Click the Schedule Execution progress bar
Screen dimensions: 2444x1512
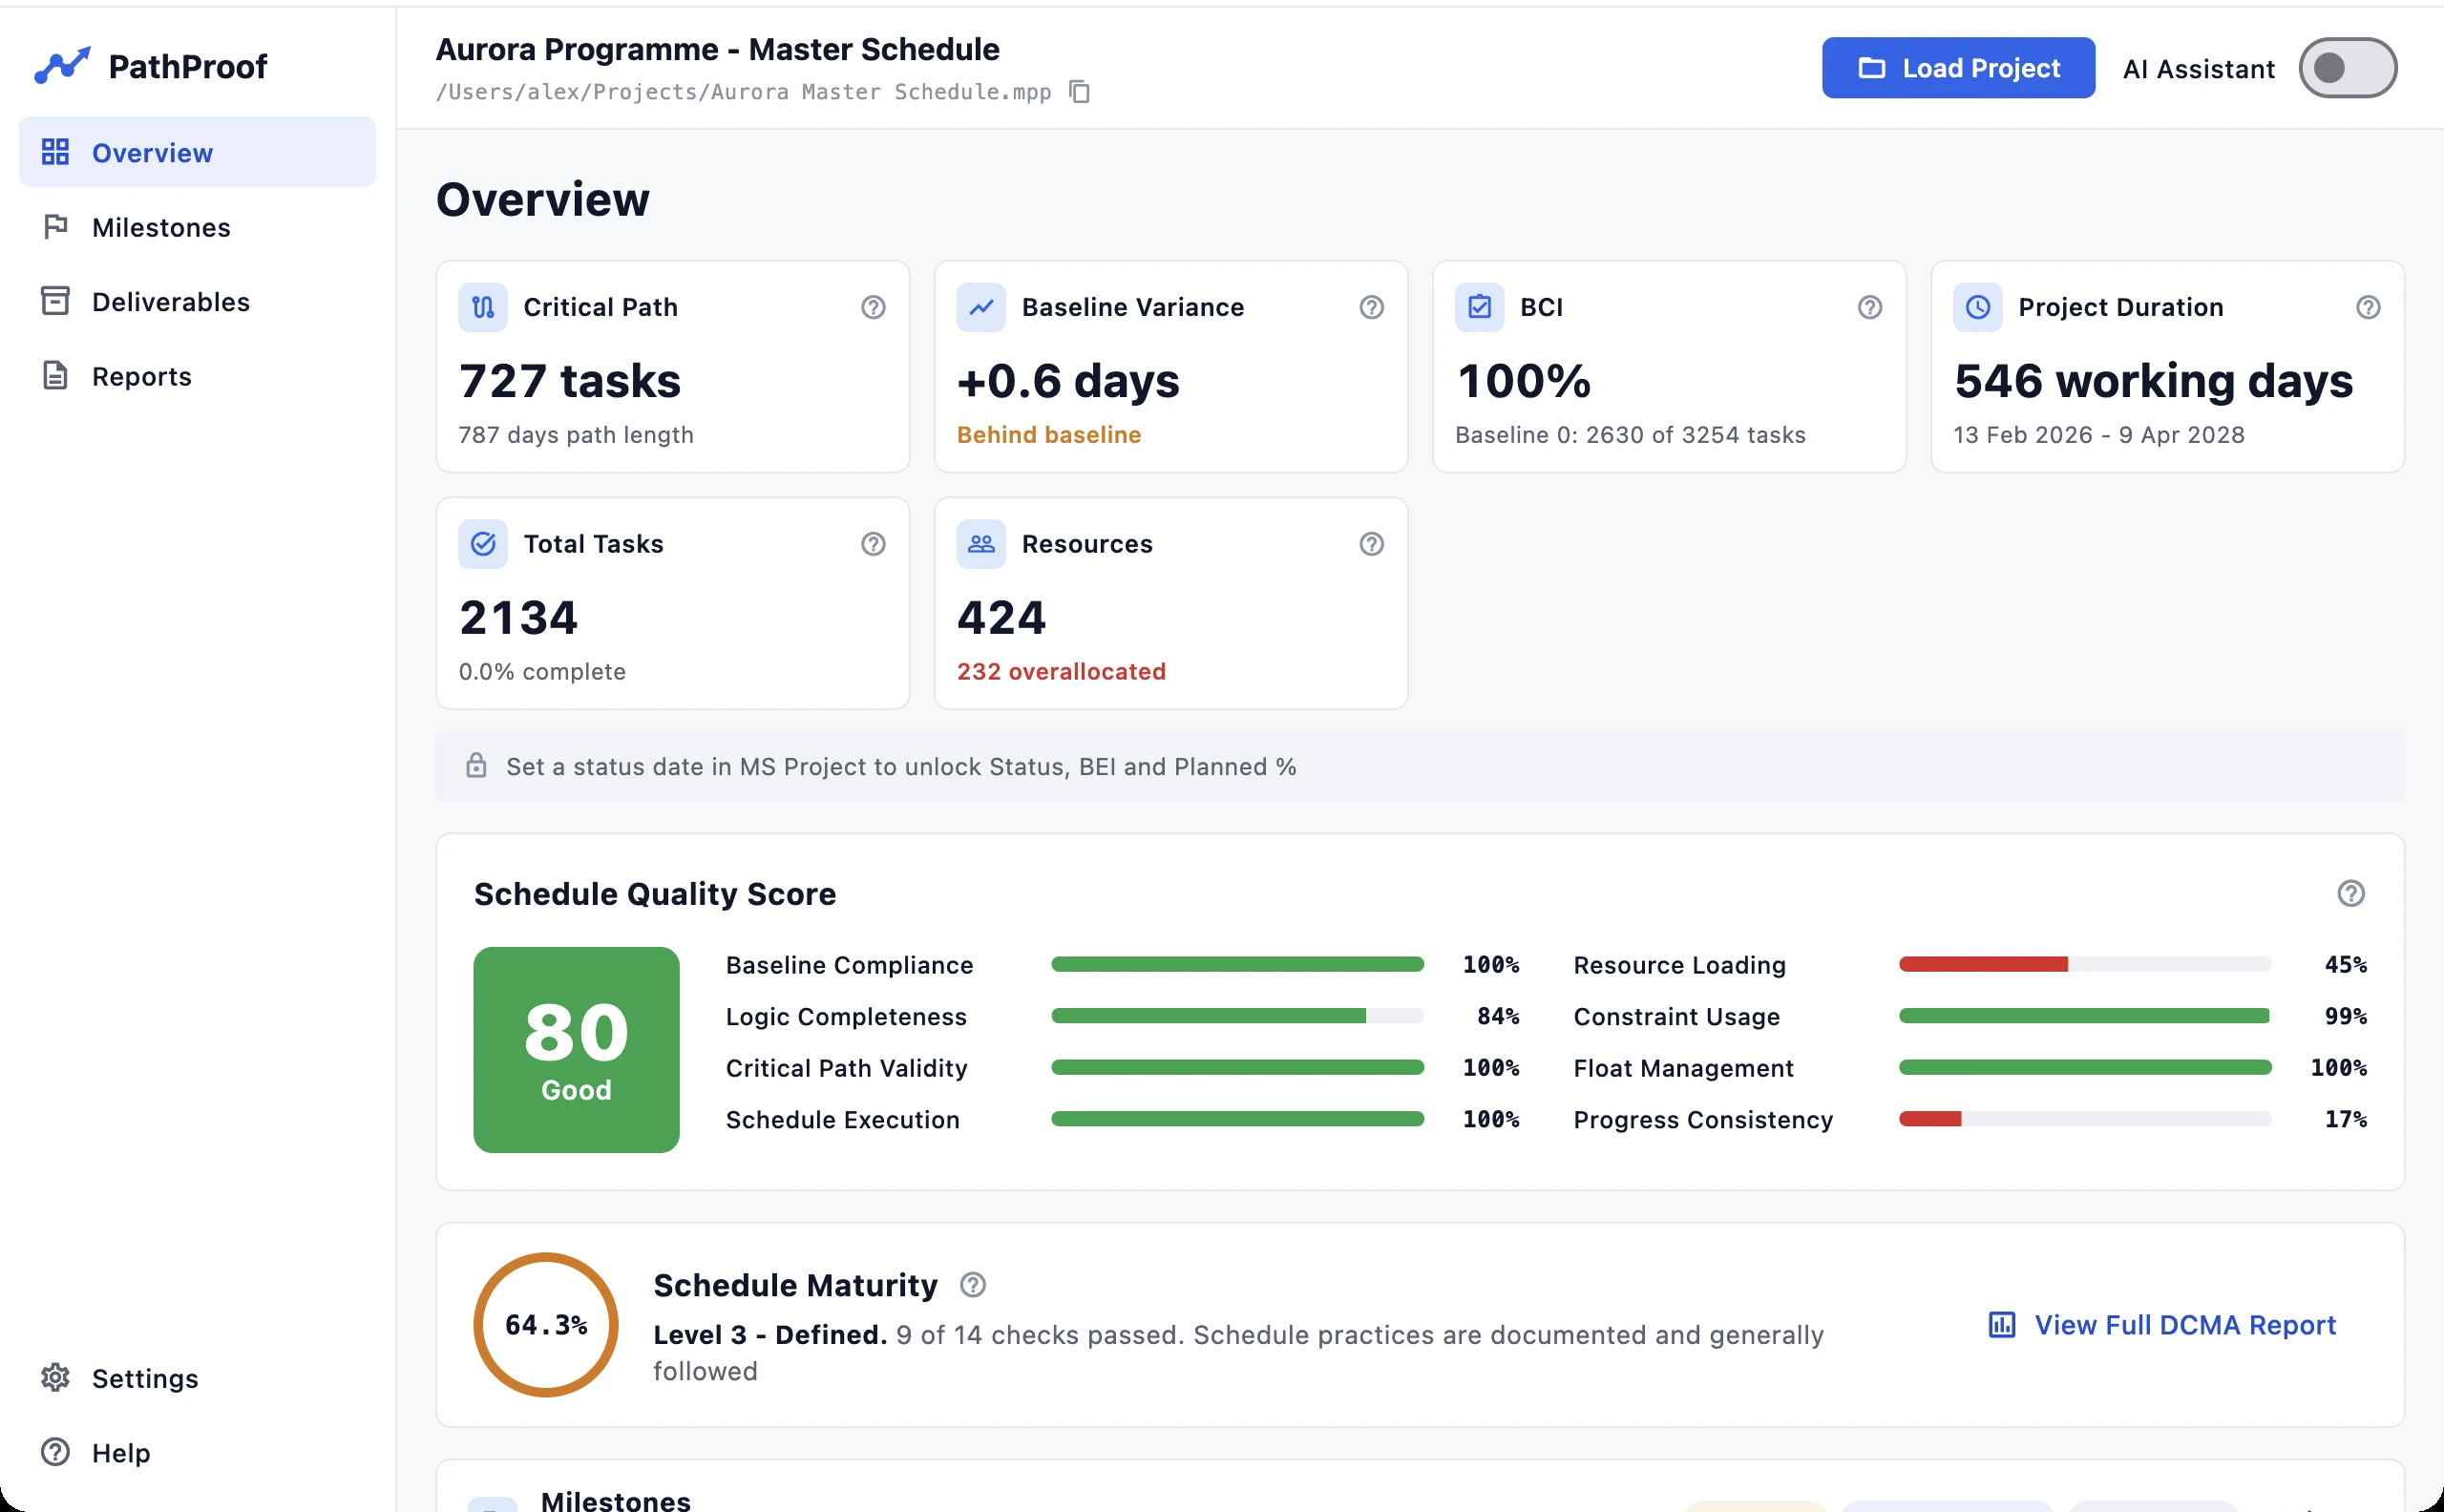(1237, 1119)
